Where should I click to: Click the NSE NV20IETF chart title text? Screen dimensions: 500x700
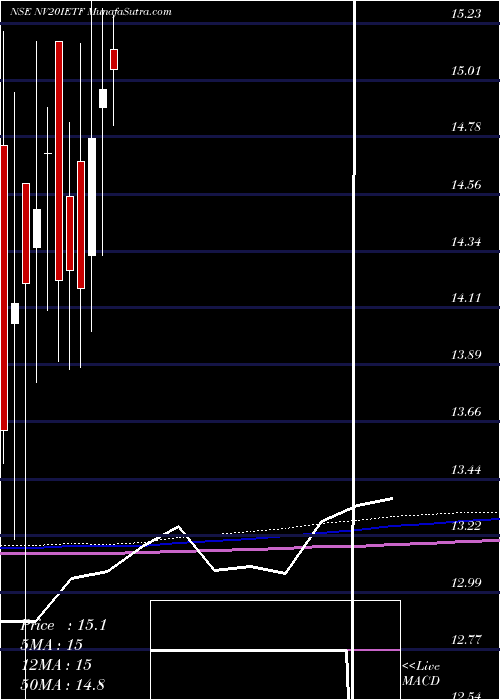point(91,12)
